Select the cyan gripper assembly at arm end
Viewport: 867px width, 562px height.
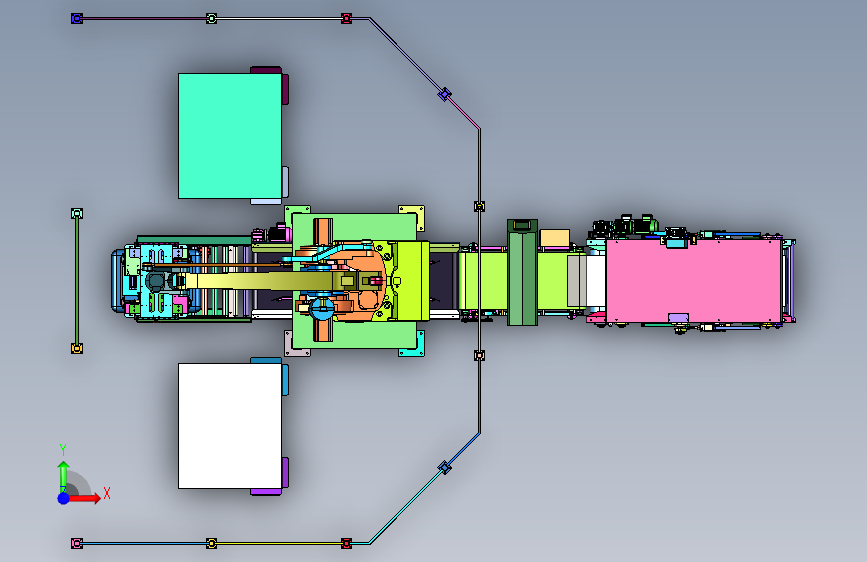tap(158, 282)
